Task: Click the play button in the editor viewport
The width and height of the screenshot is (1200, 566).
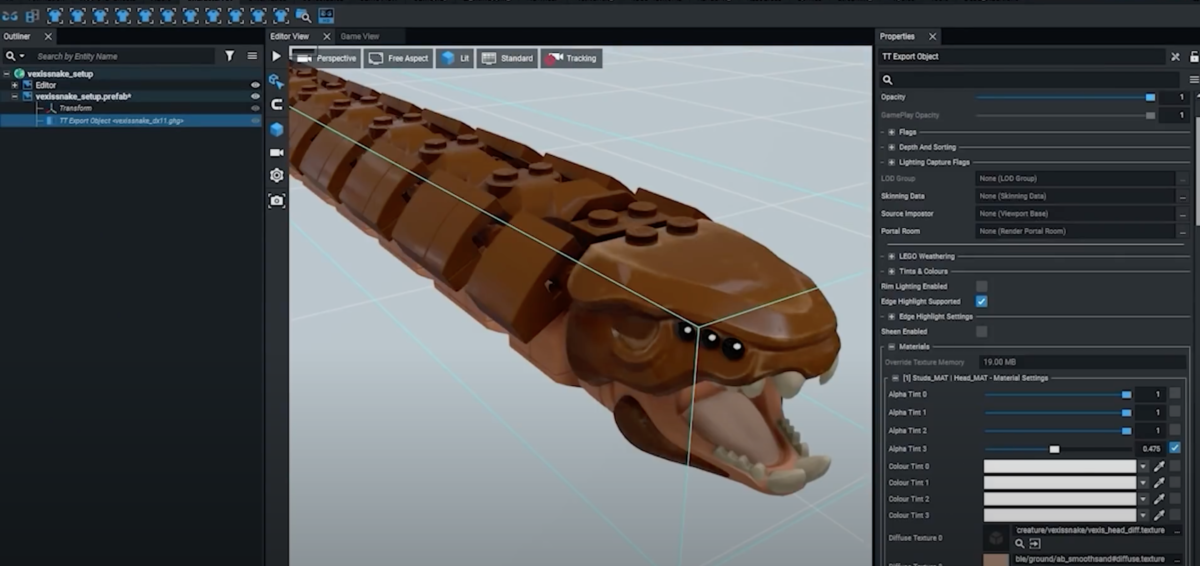Action: tap(276, 57)
